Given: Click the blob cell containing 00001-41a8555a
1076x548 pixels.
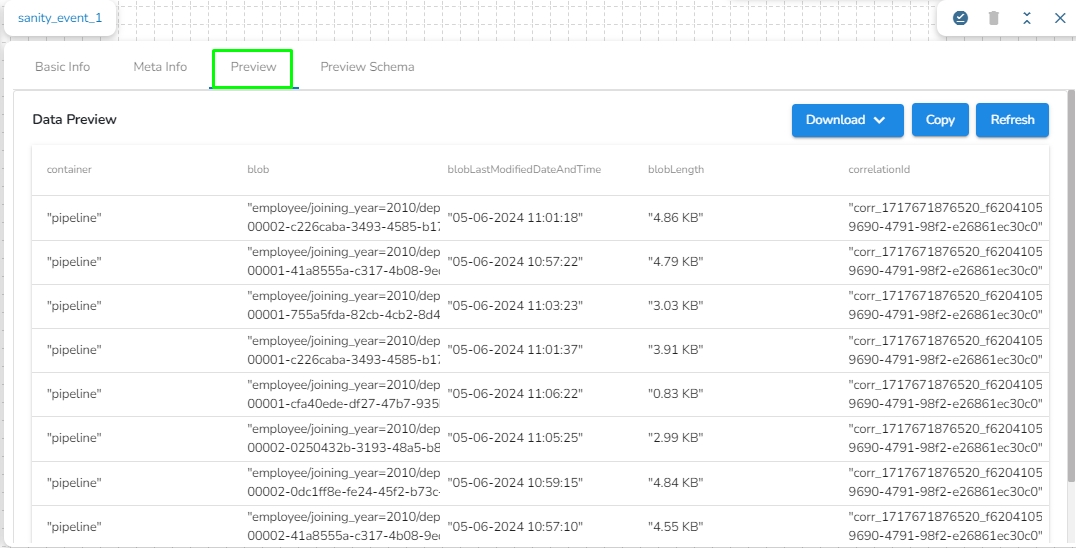Looking at the screenshot, I should 343,262.
